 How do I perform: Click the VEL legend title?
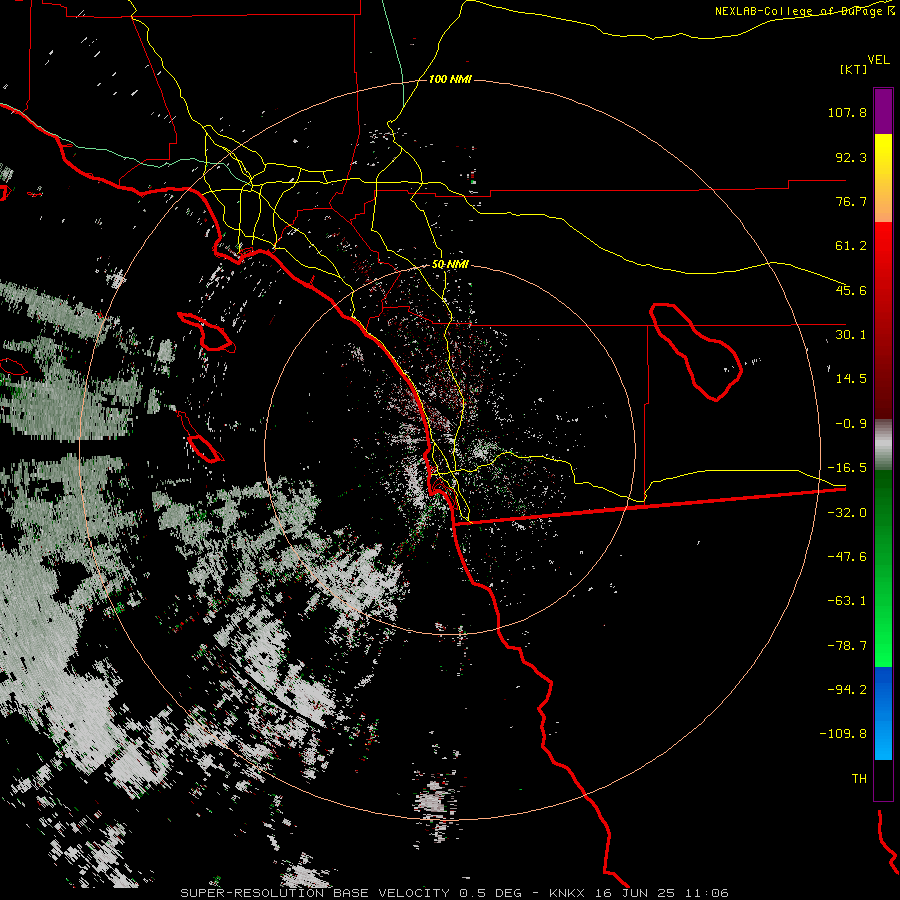(x=878, y=60)
